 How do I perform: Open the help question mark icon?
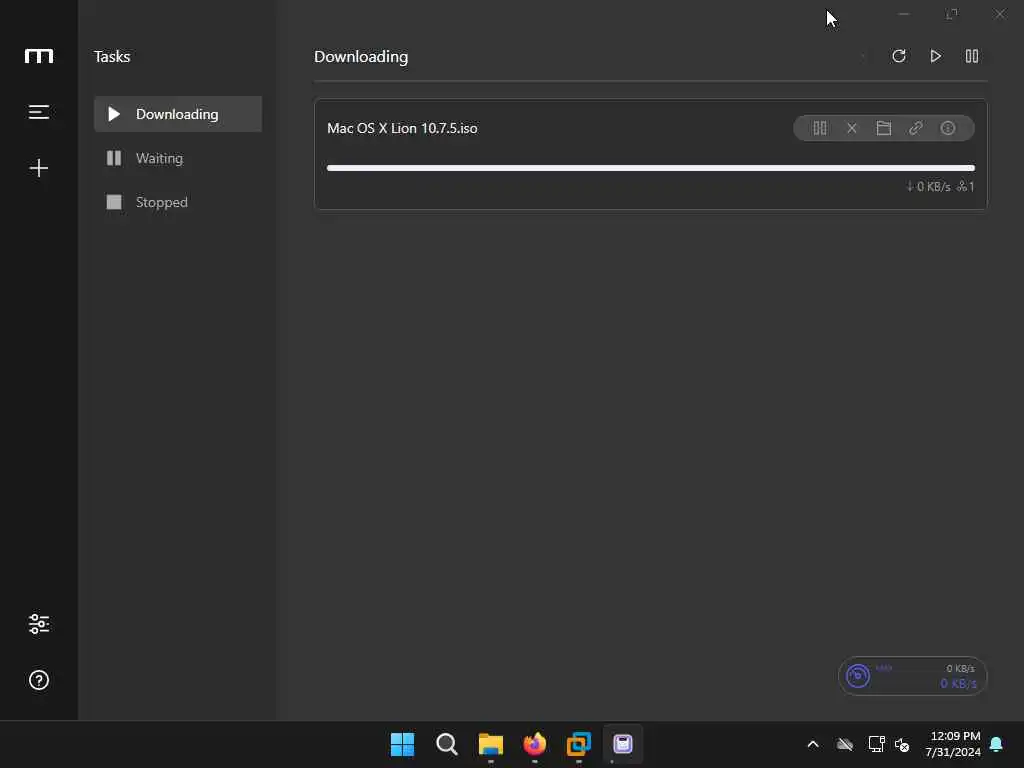tap(39, 680)
